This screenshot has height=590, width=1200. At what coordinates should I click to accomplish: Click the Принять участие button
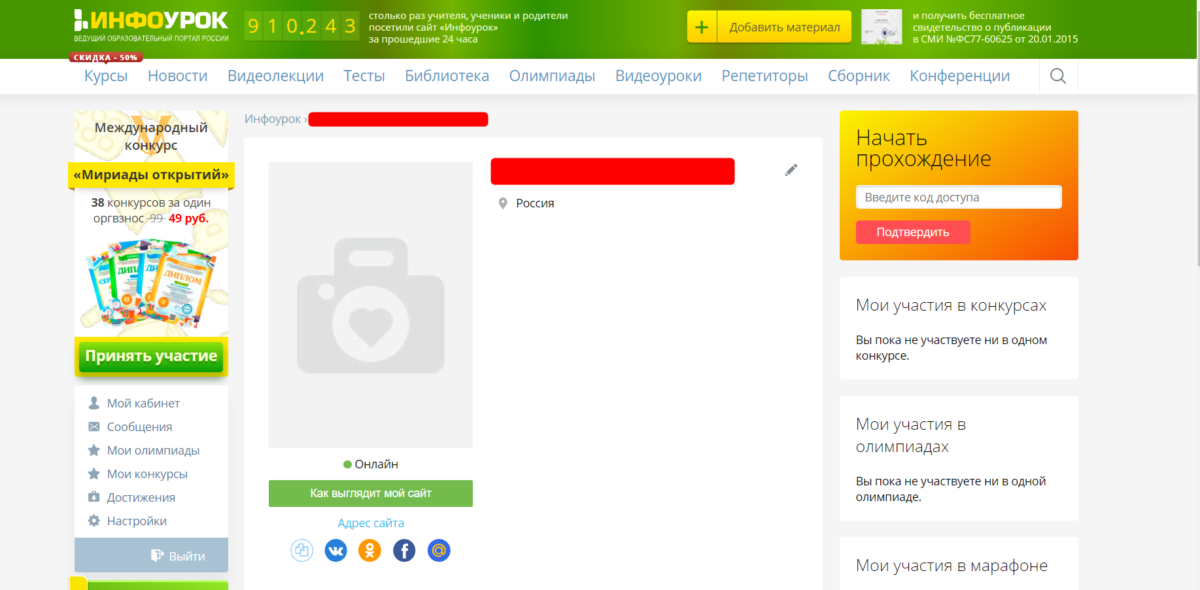click(151, 356)
